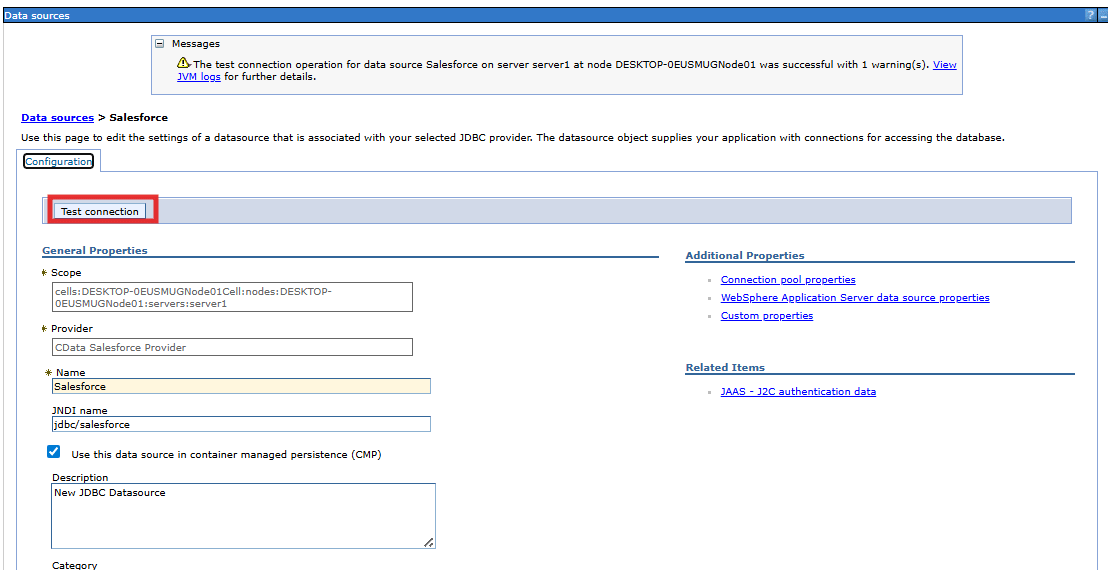Image resolution: width=1108 pixels, height=570 pixels.
Task: Open JAAS - J2C authentication data
Action: (x=797, y=392)
